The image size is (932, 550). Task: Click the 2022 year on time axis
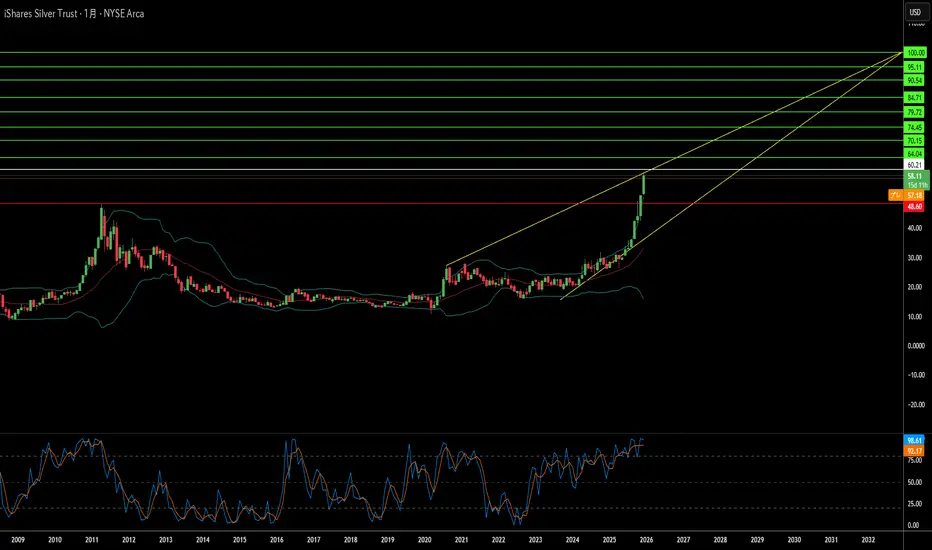498,540
